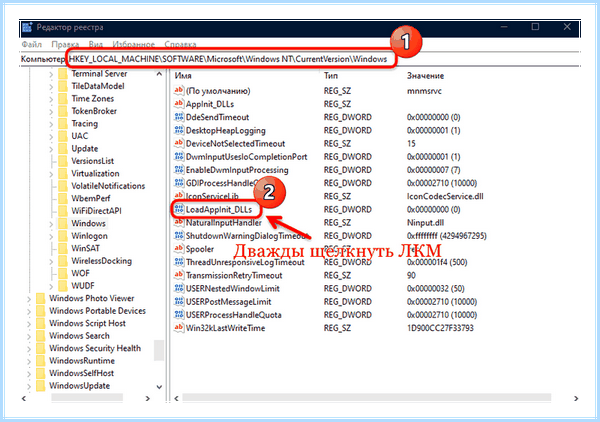
Task: Click the registry path address bar
Action: (x=299, y=59)
